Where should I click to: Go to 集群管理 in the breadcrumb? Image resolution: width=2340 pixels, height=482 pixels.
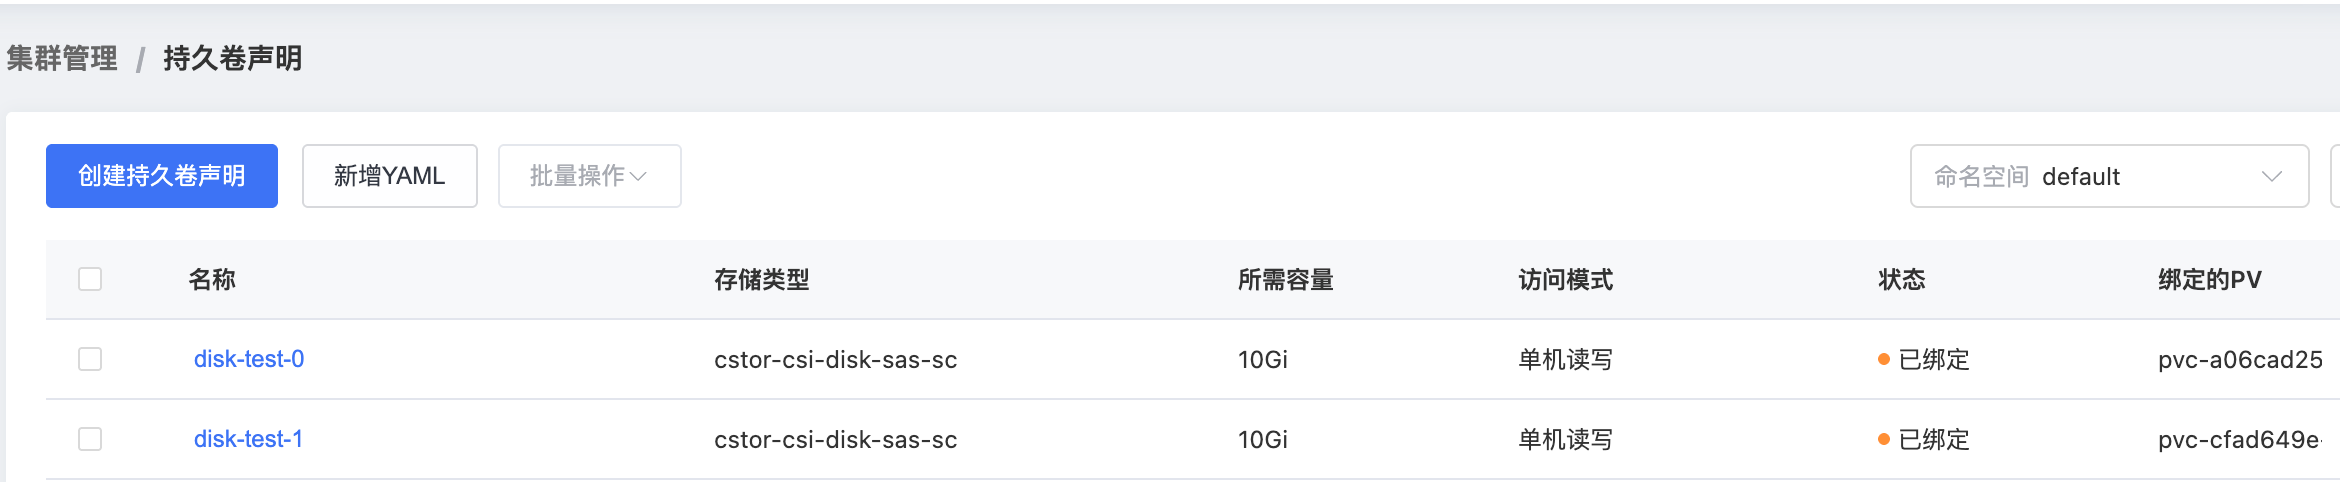pyautogui.click(x=62, y=59)
